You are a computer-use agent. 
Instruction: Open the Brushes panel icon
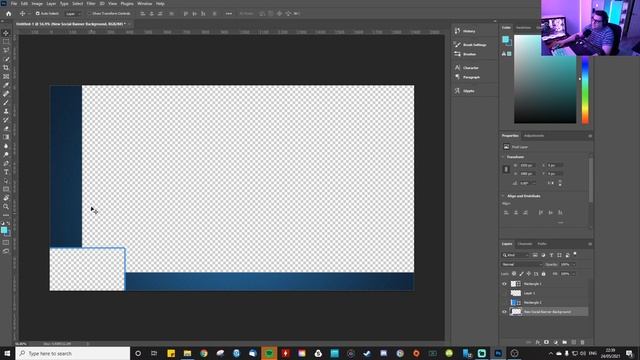[457, 54]
